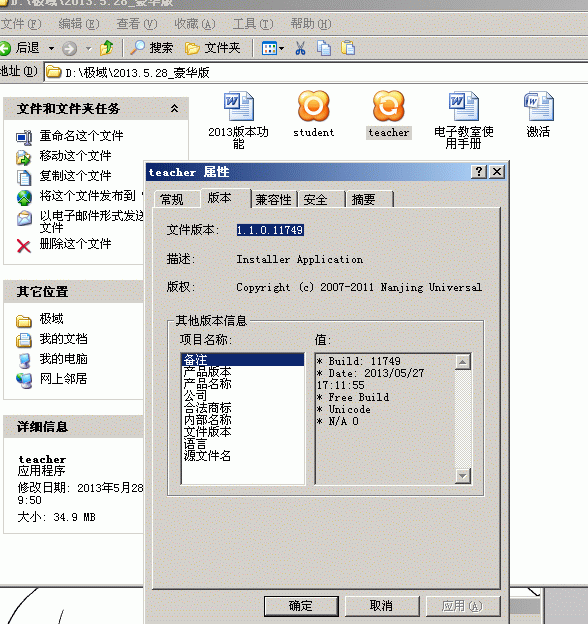
Task: Switch to the 常规 tab
Action: pos(177,199)
